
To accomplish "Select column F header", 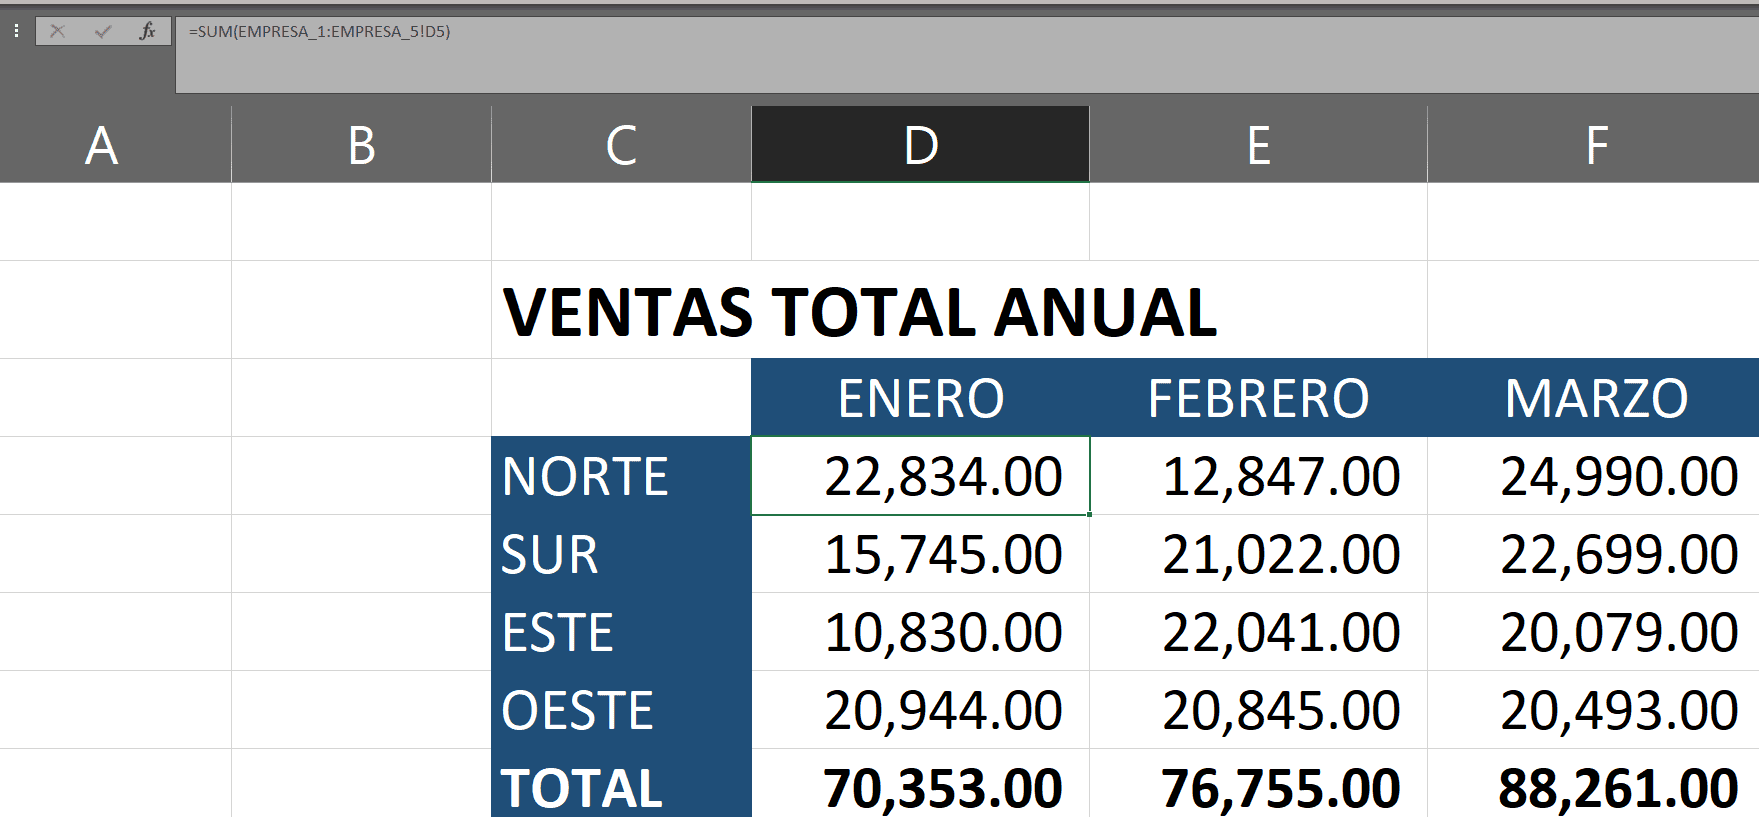I will pyautogui.click(x=1594, y=145).
